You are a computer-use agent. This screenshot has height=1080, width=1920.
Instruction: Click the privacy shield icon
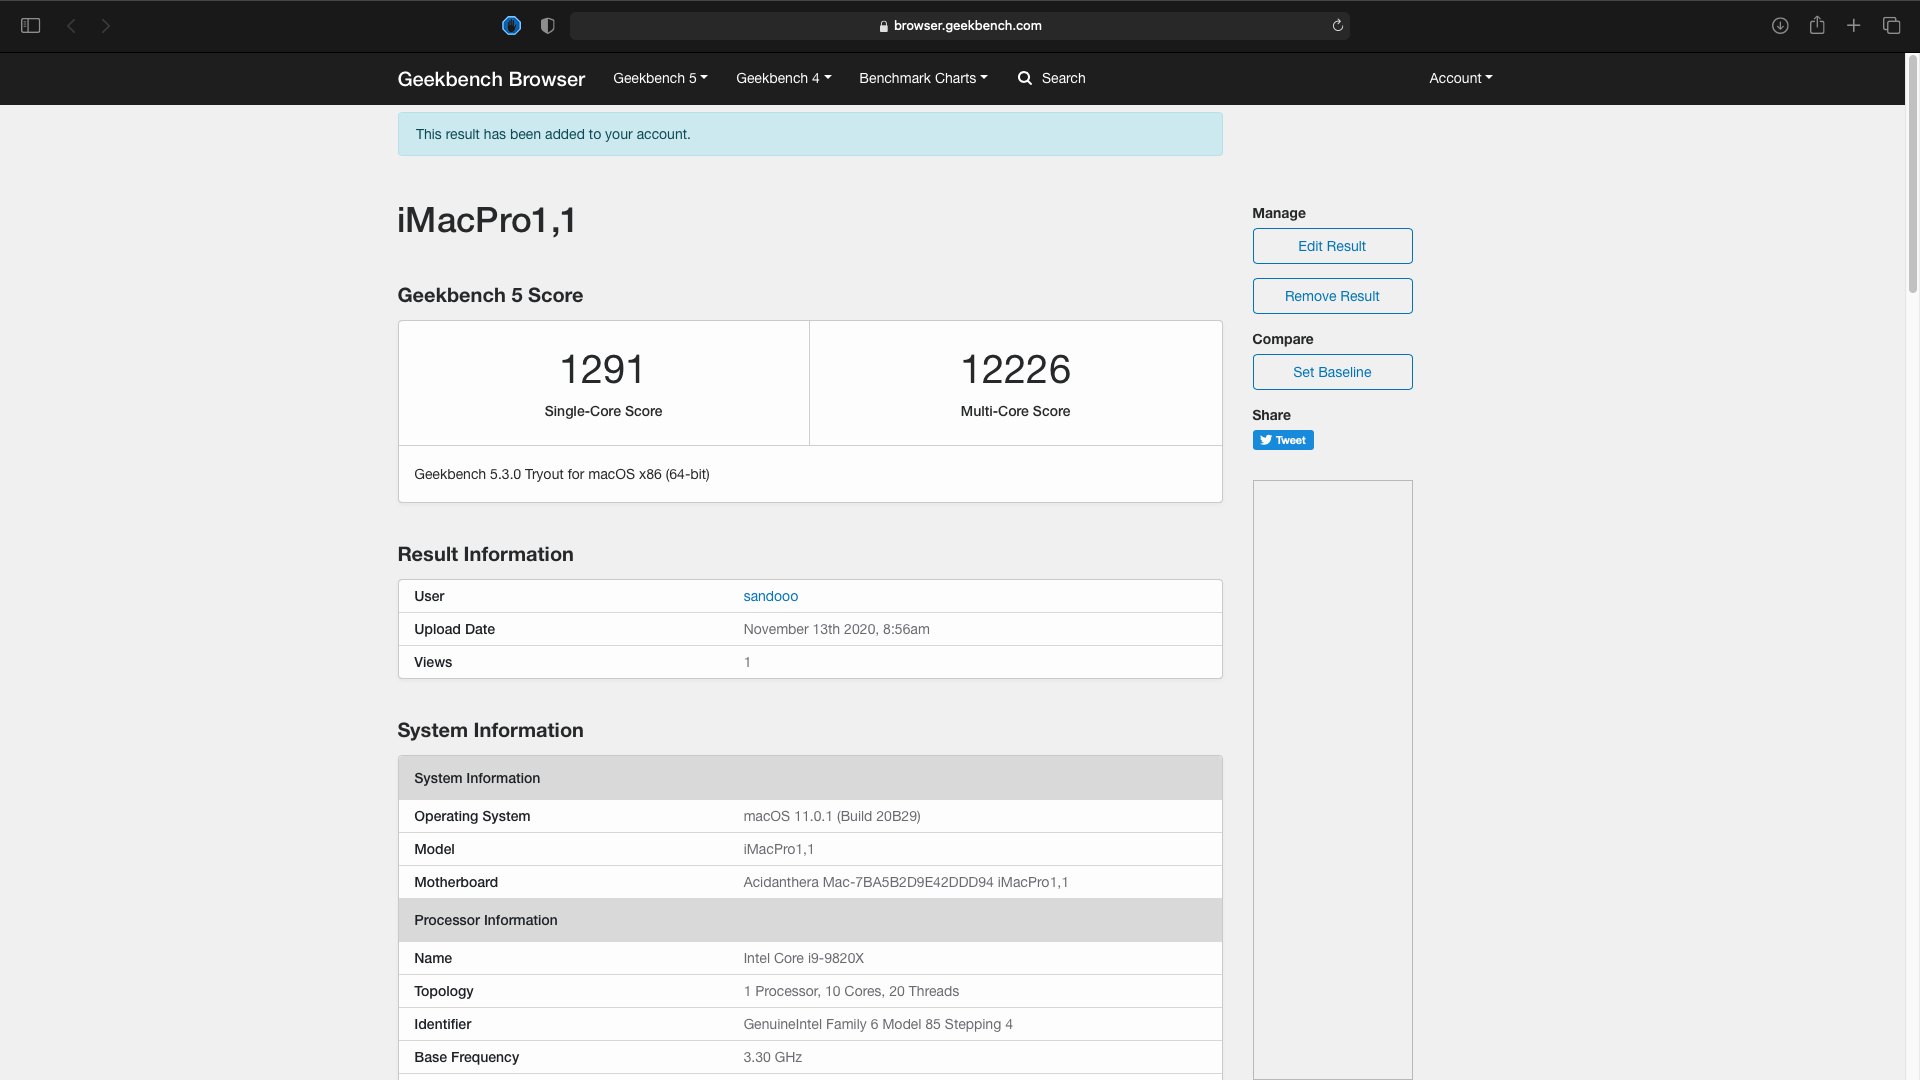click(547, 26)
